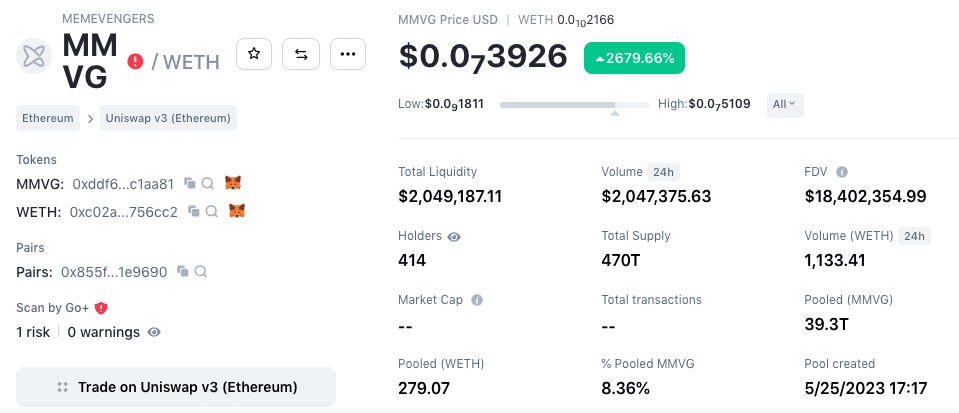959x413 pixels.
Task: Open the Volume 24h period selector
Action: click(664, 172)
